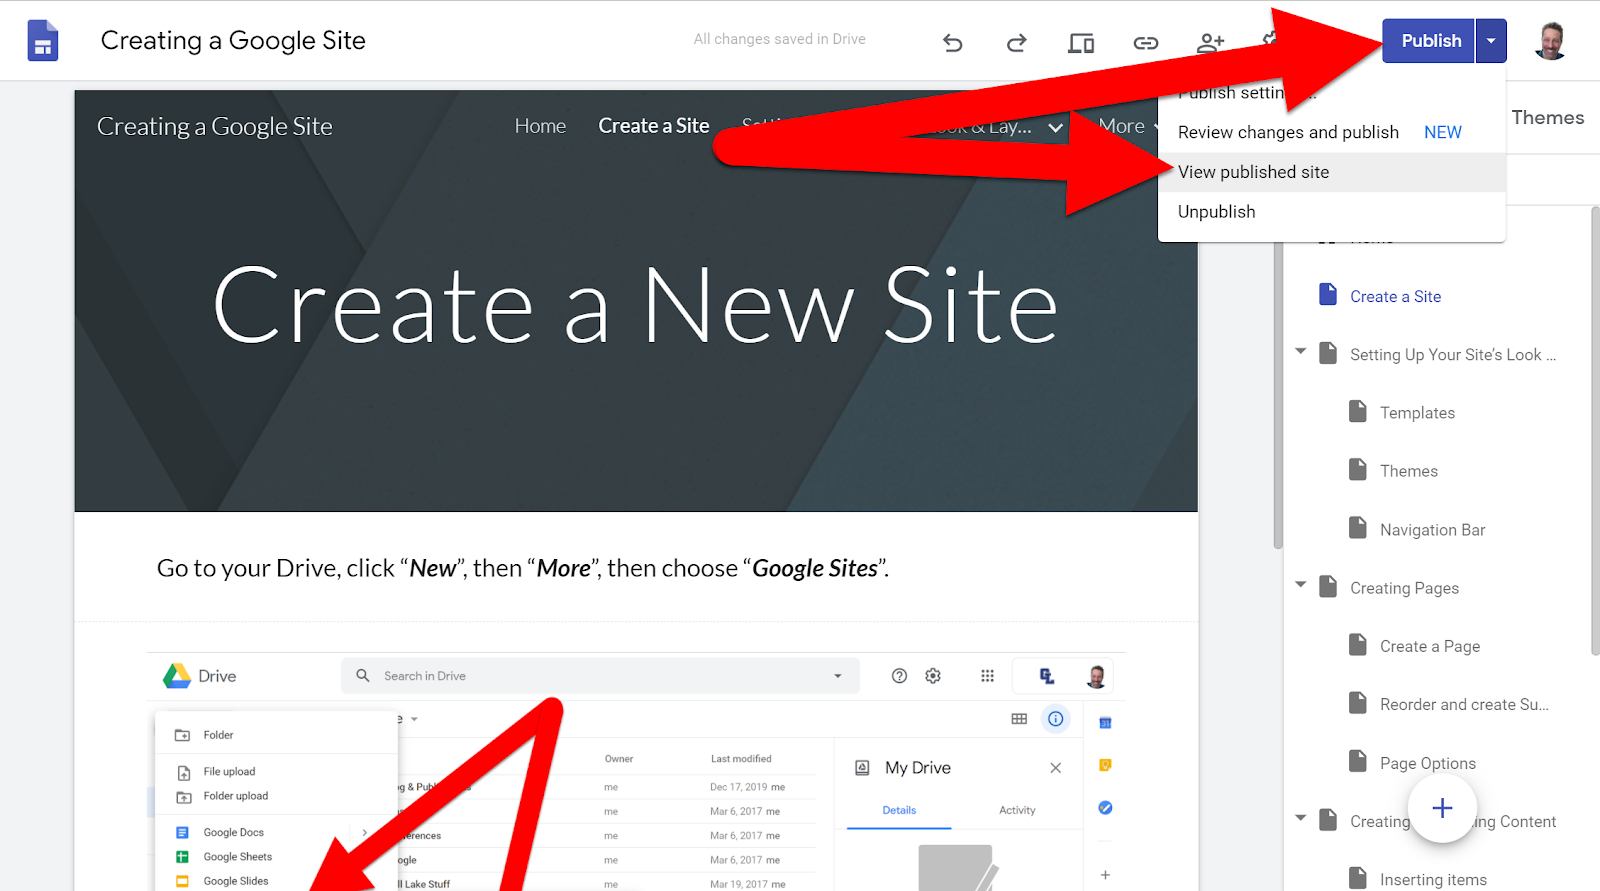Expand the Look & Lay... nav chevron
Image resolution: width=1600 pixels, height=891 pixels.
[1055, 128]
